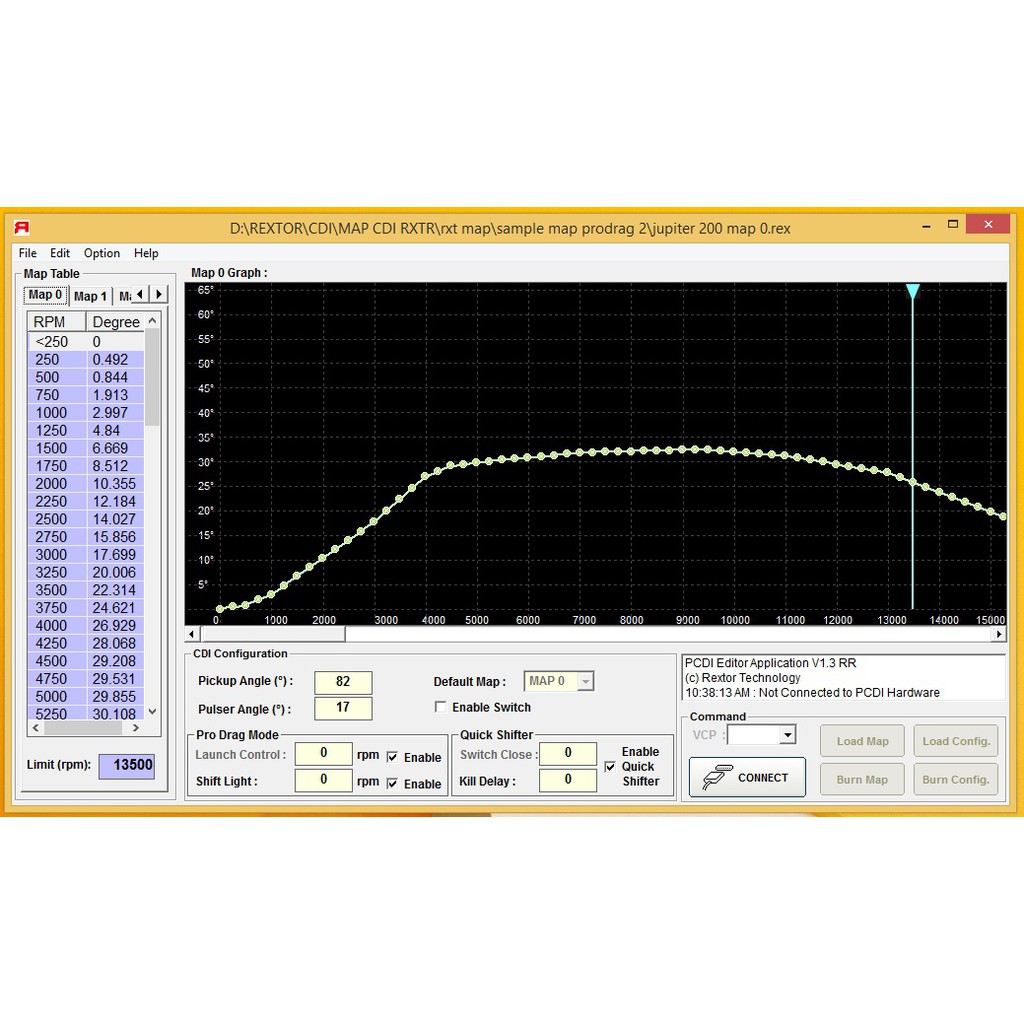
Task: Click the map table scroll down arrow
Action: click(x=152, y=711)
